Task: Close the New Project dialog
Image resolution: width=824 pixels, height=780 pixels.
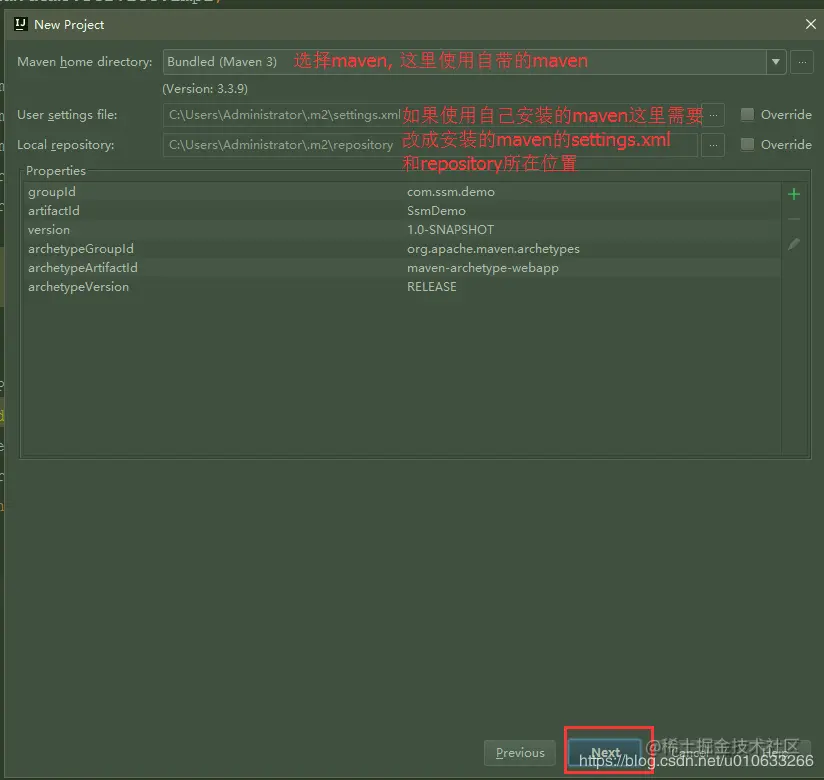Action: click(810, 24)
